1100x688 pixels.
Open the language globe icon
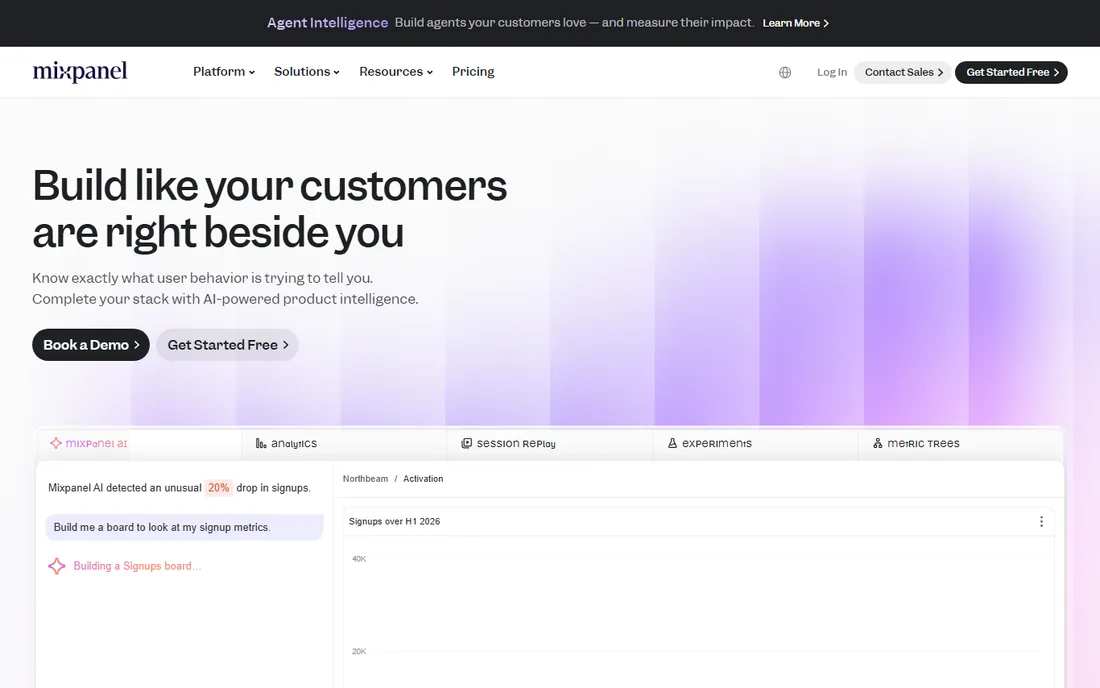point(785,72)
